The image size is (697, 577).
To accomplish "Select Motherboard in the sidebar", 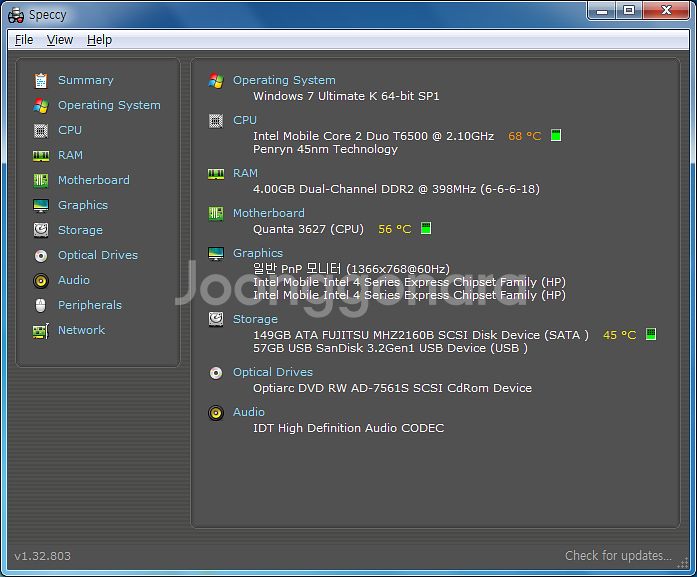I will (x=94, y=180).
